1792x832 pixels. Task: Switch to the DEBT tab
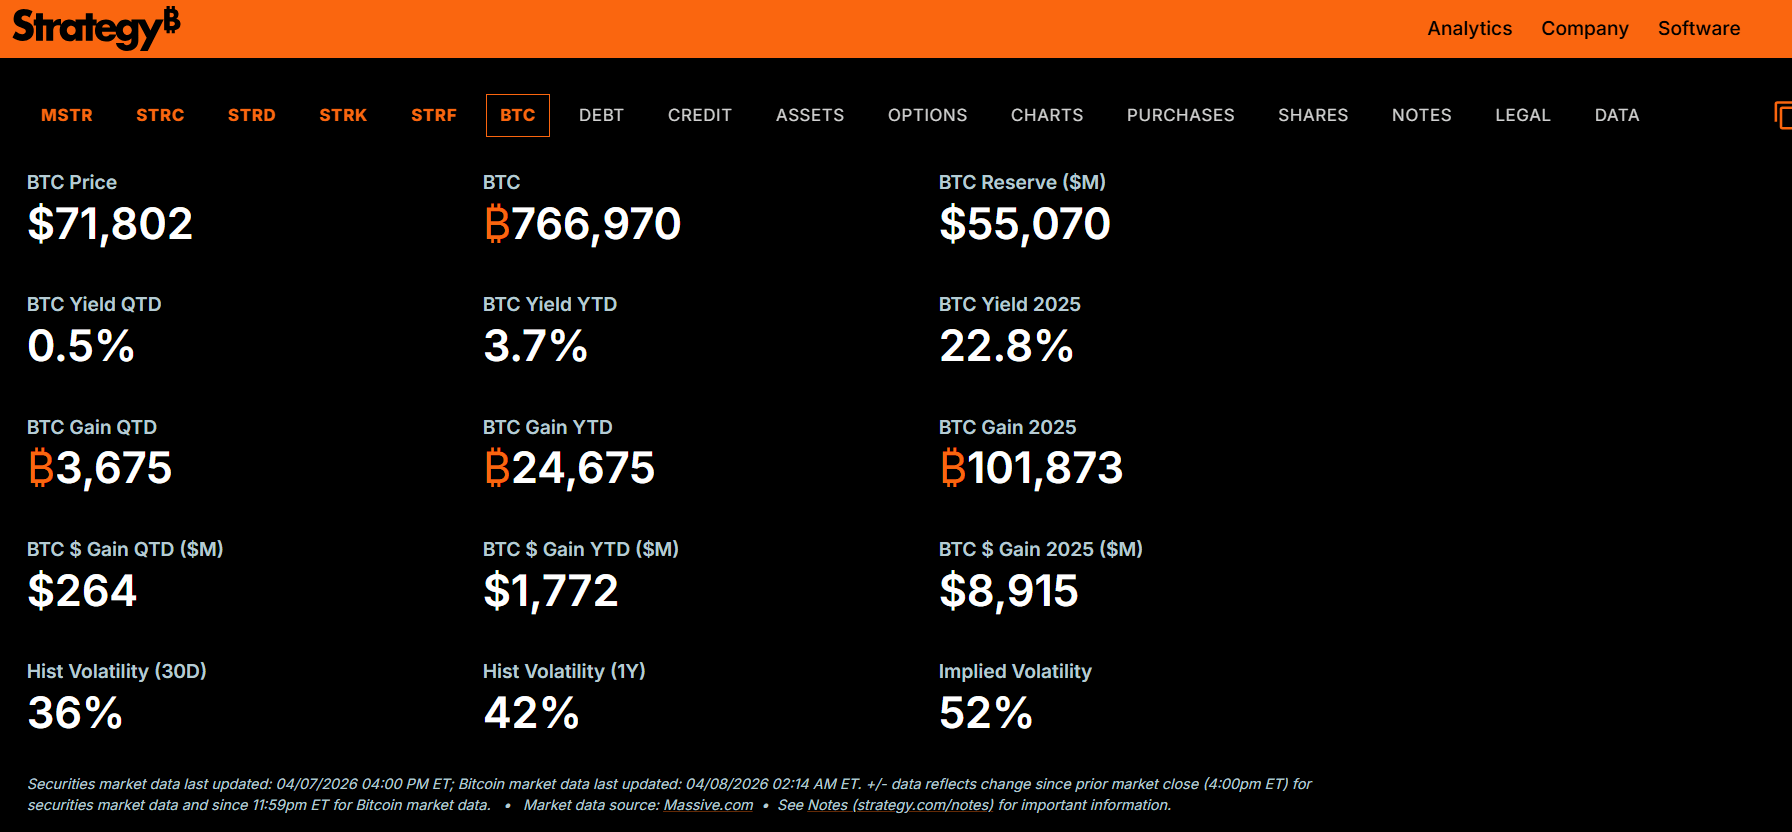tap(601, 115)
